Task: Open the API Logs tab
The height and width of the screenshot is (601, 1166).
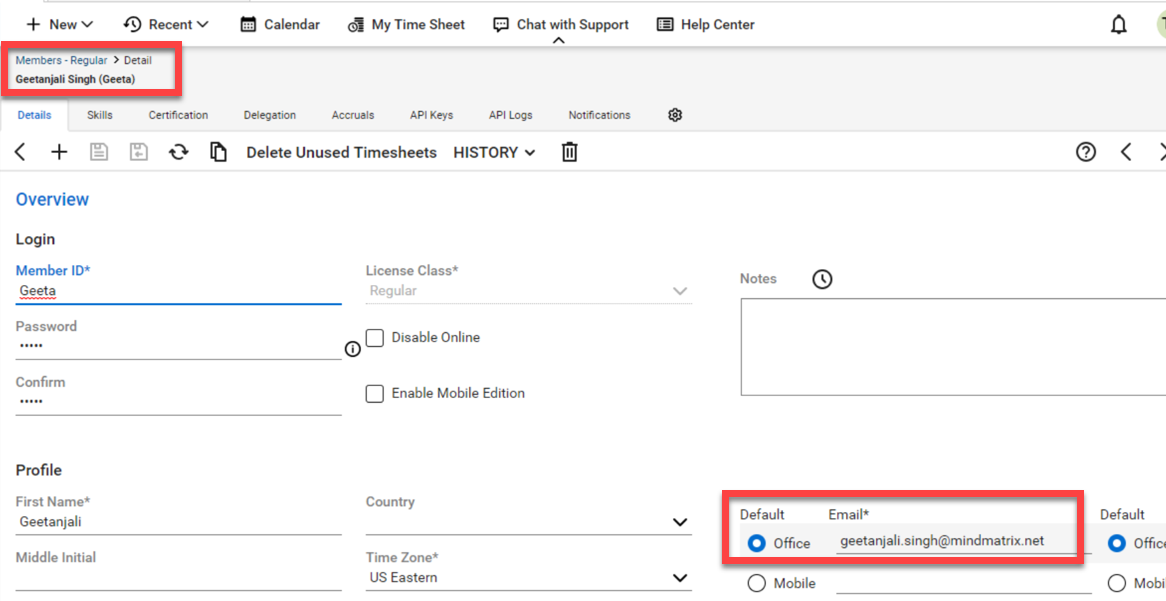Action: [x=510, y=115]
